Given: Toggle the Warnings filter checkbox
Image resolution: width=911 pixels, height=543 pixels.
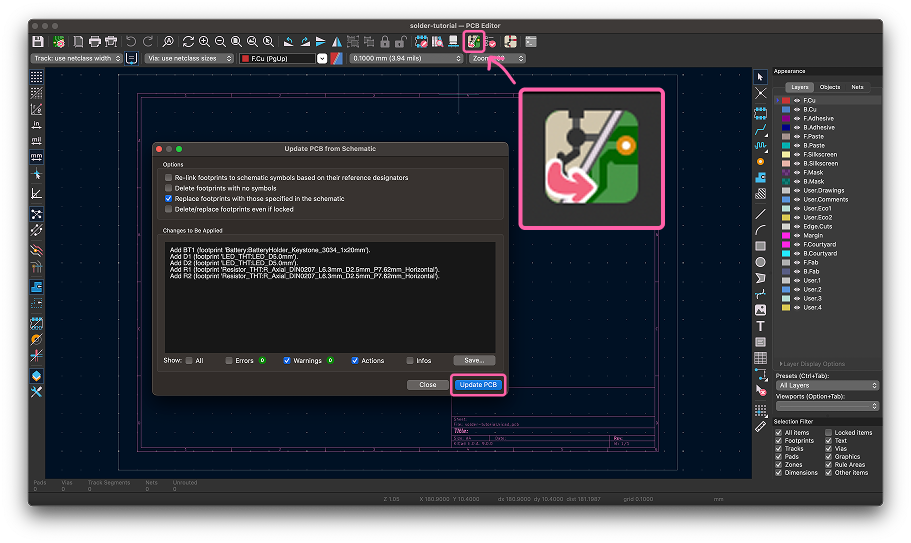Looking at the screenshot, I should click(287, 360).
